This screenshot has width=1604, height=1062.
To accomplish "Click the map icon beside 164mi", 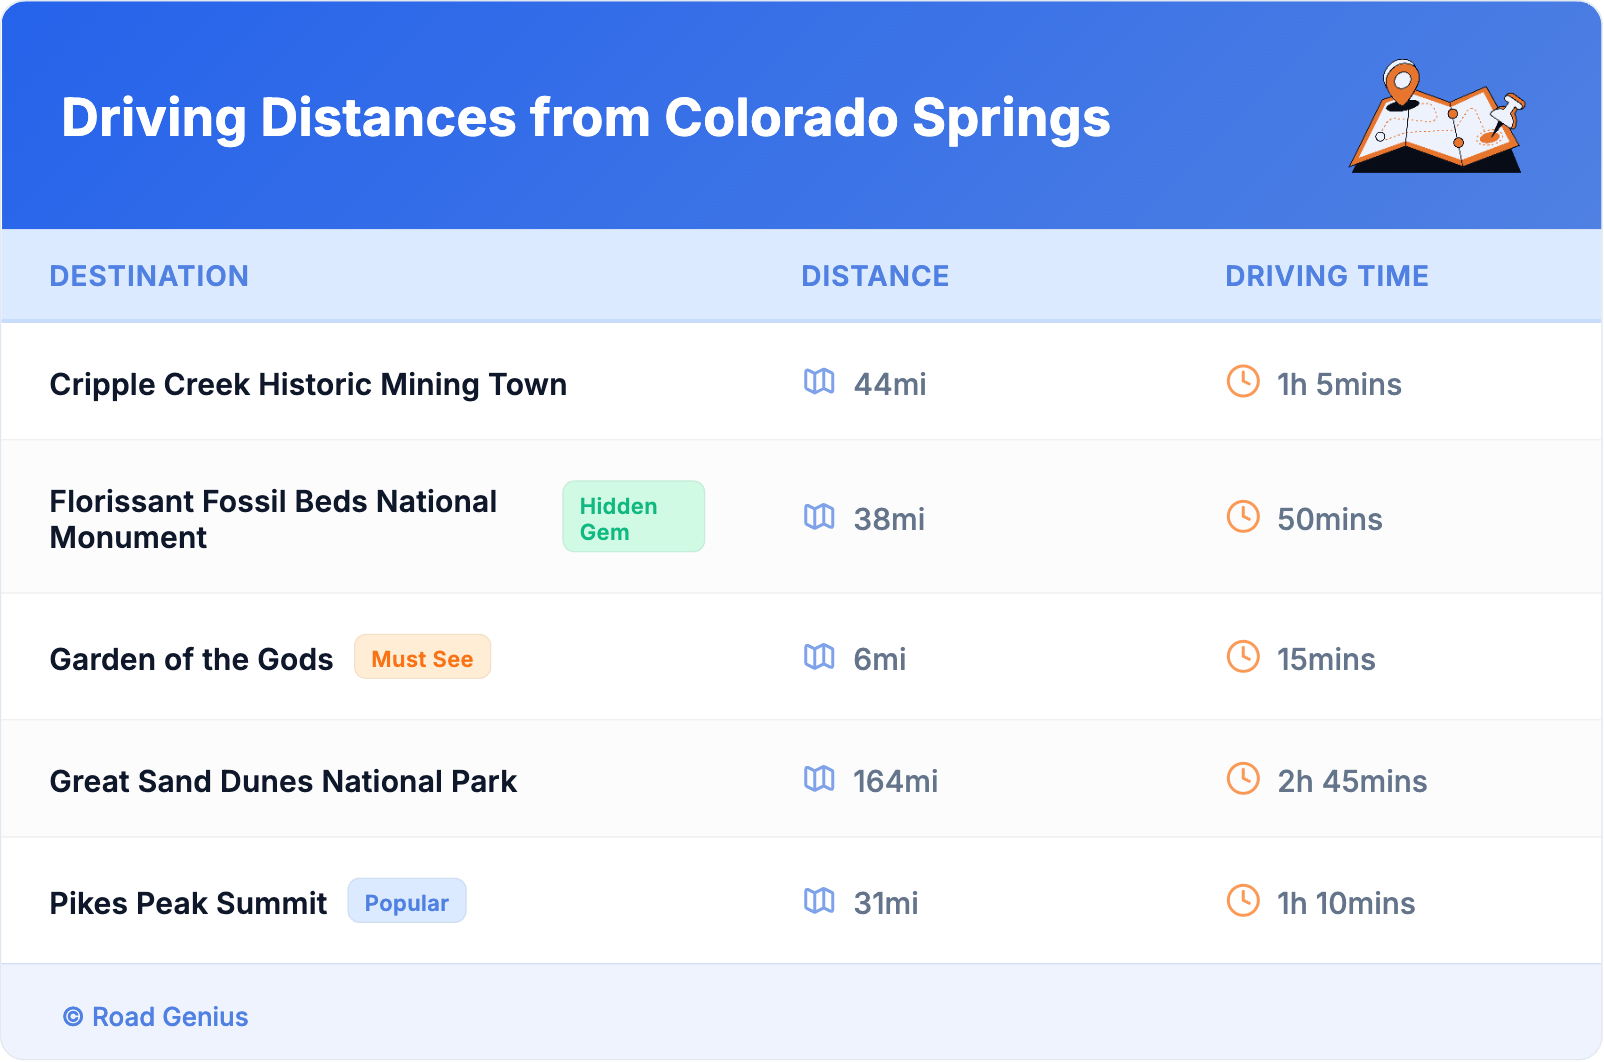I will pyautogui.click(x=819, y=779).
